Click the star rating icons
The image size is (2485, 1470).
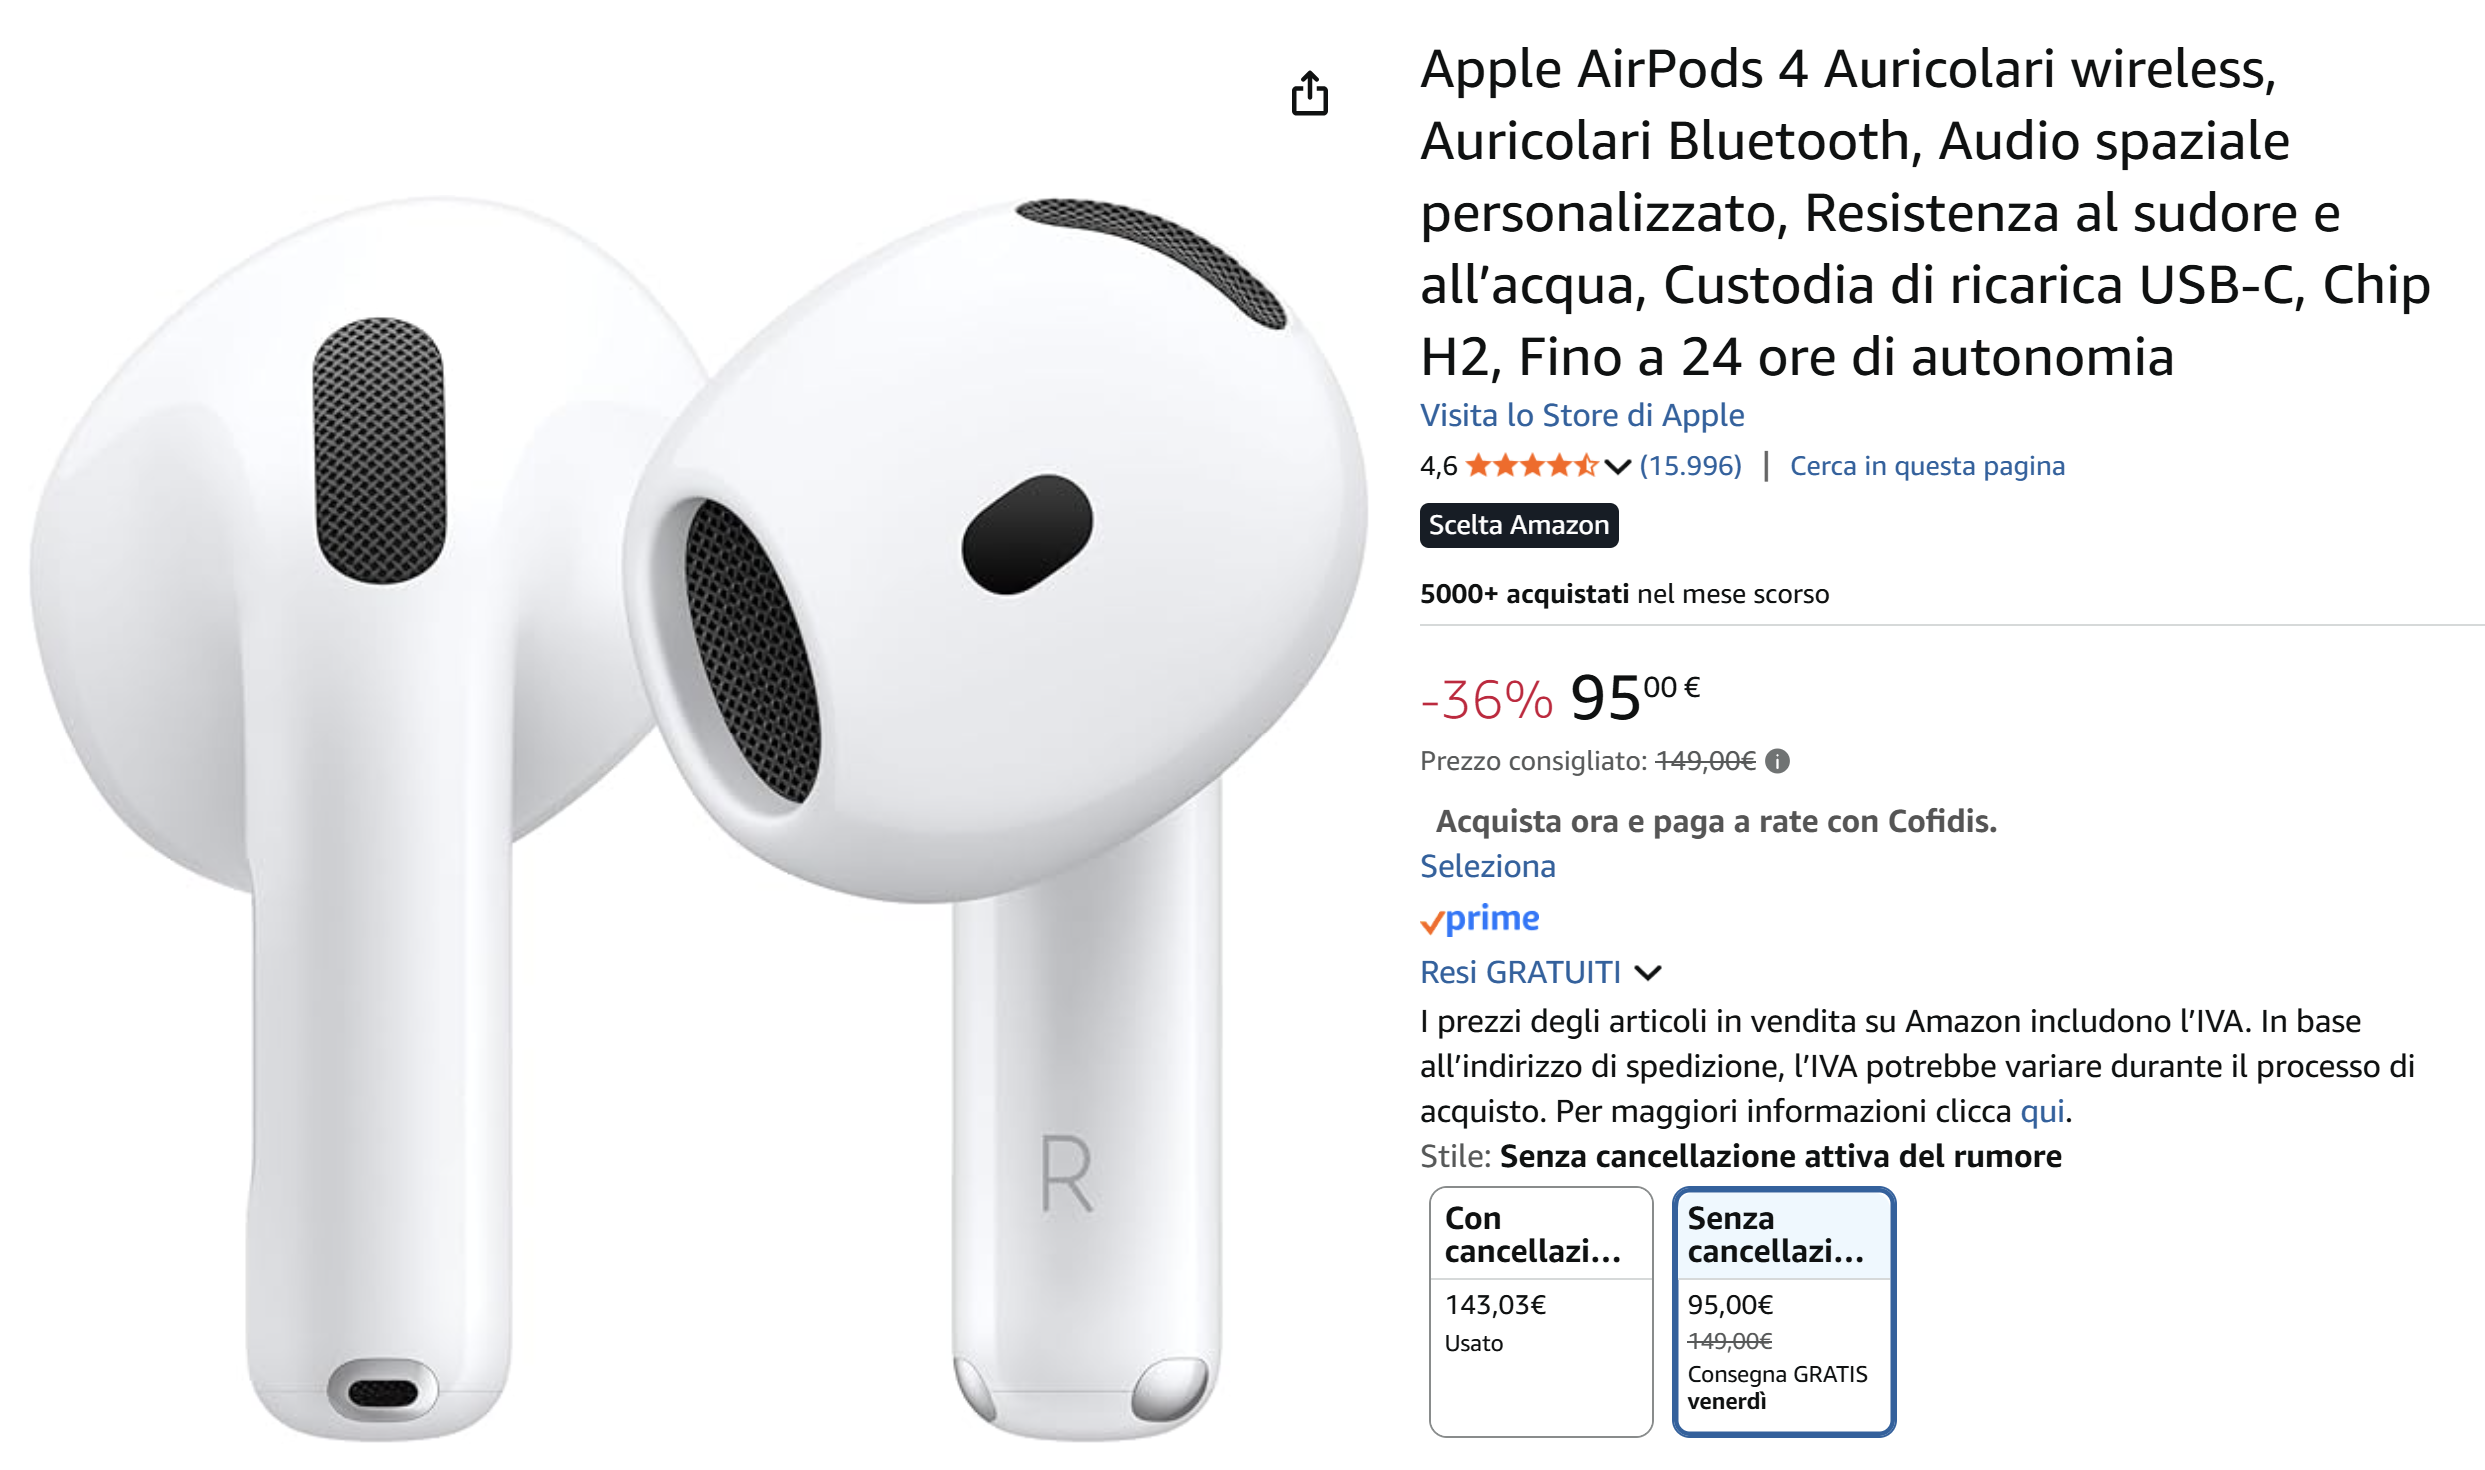(1532, 465)
